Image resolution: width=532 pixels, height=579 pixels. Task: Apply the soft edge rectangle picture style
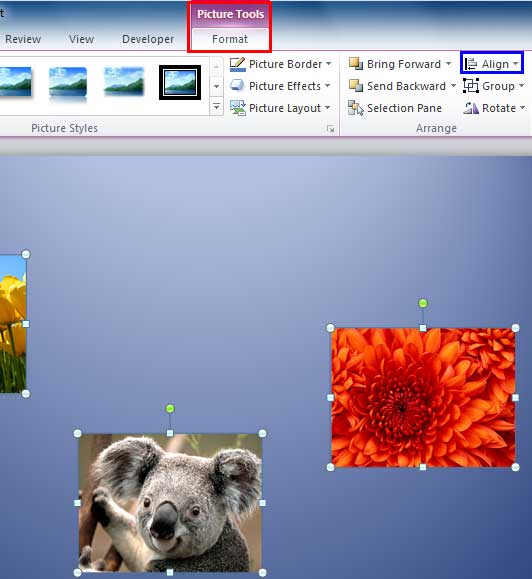[x=124, y=82]
